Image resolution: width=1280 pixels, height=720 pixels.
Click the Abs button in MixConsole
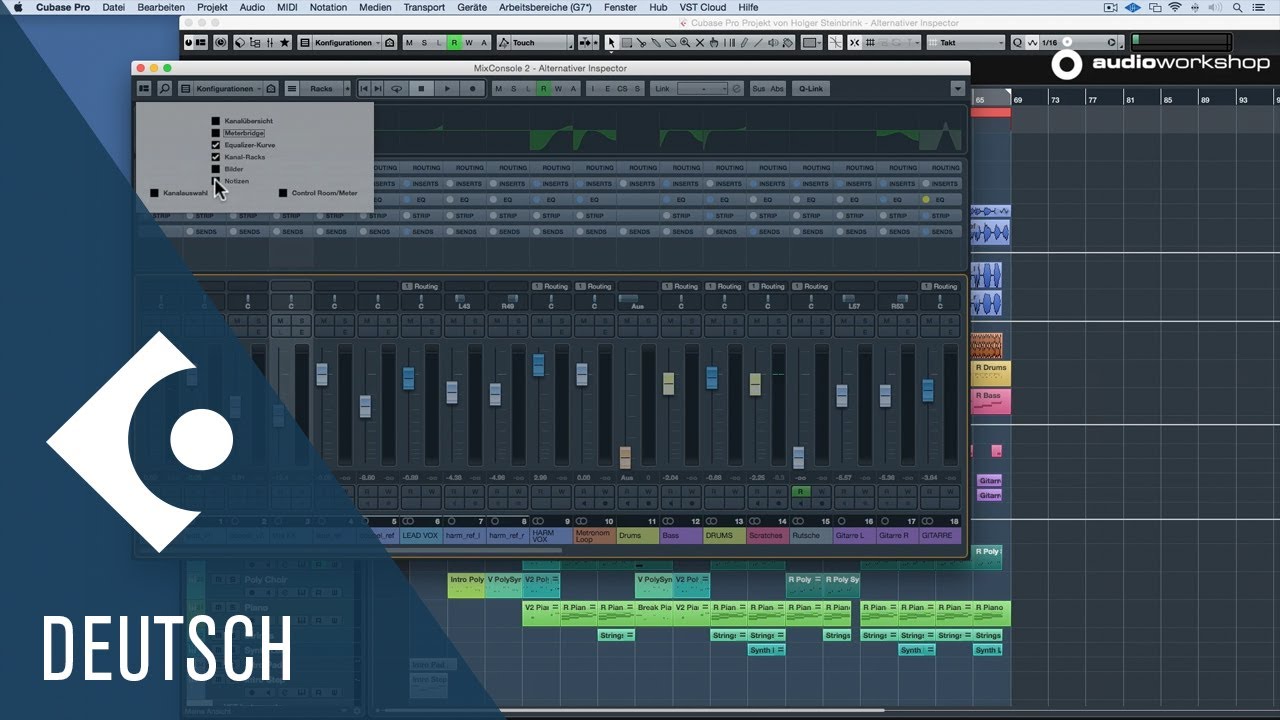[777, 89]
